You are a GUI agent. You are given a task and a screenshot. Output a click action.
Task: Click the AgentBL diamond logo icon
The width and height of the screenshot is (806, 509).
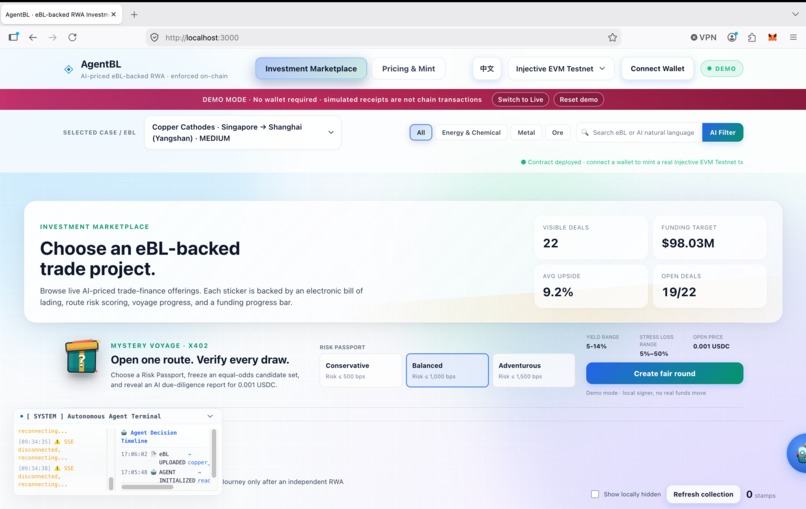(68, 69)
